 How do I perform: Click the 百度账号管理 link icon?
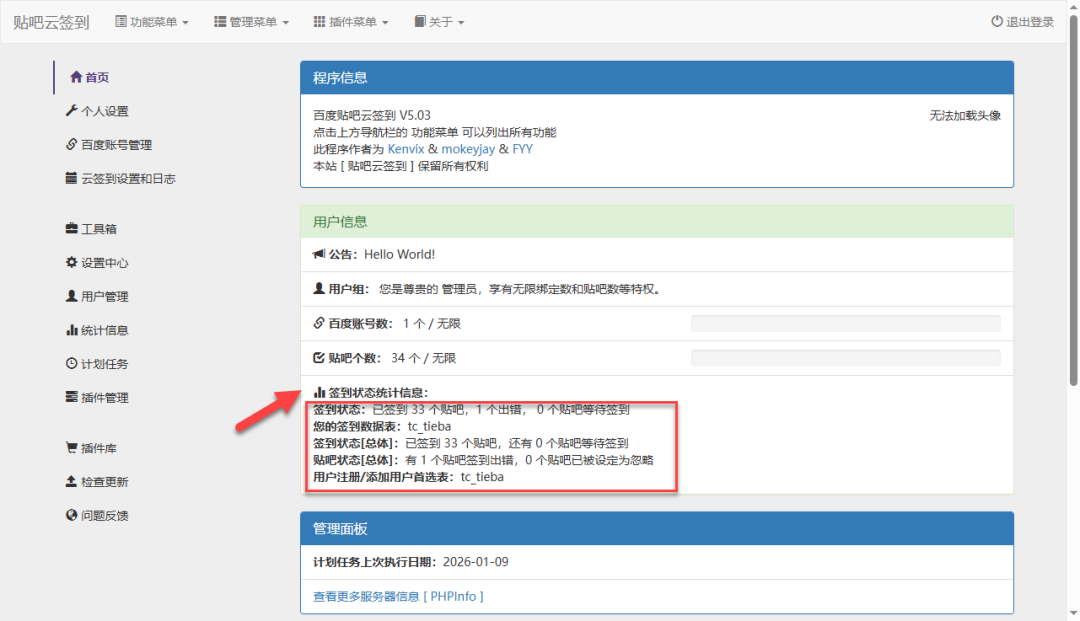pos(71,144)
